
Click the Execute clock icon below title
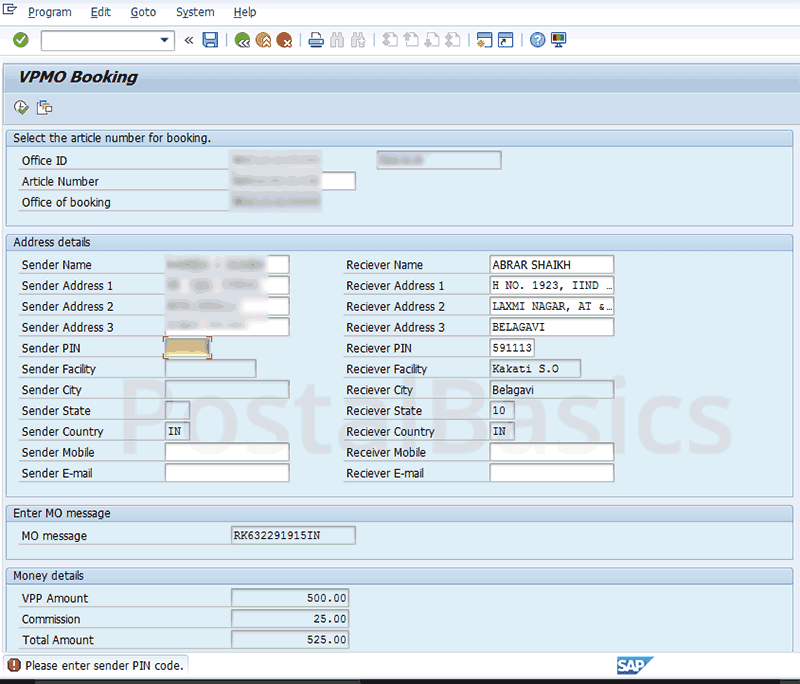click(x=21, y=108)
